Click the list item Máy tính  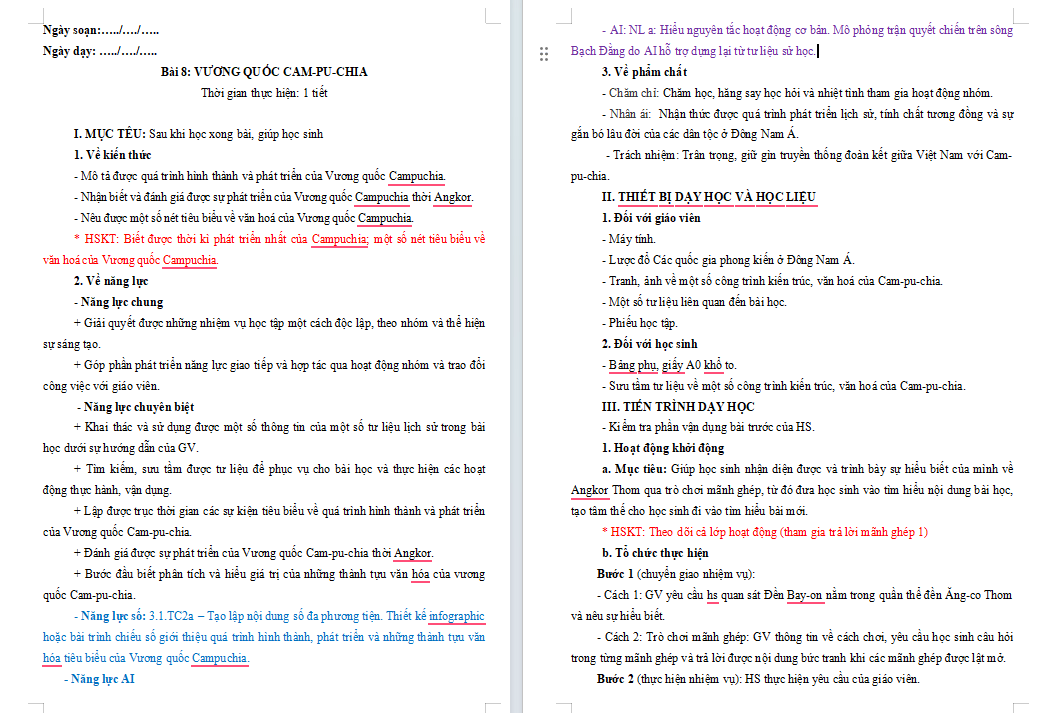(x=628, y=238)
